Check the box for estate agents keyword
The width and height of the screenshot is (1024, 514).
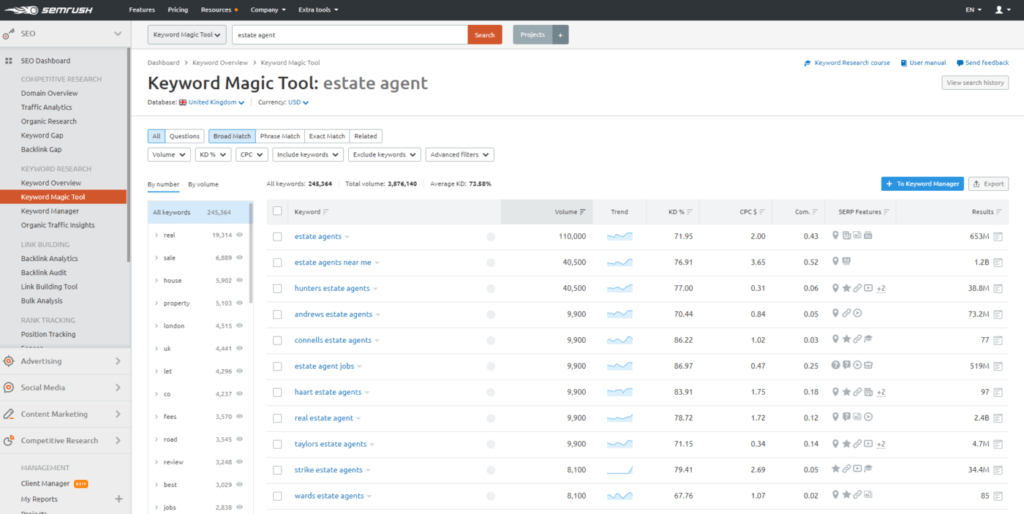pos(278,236)
